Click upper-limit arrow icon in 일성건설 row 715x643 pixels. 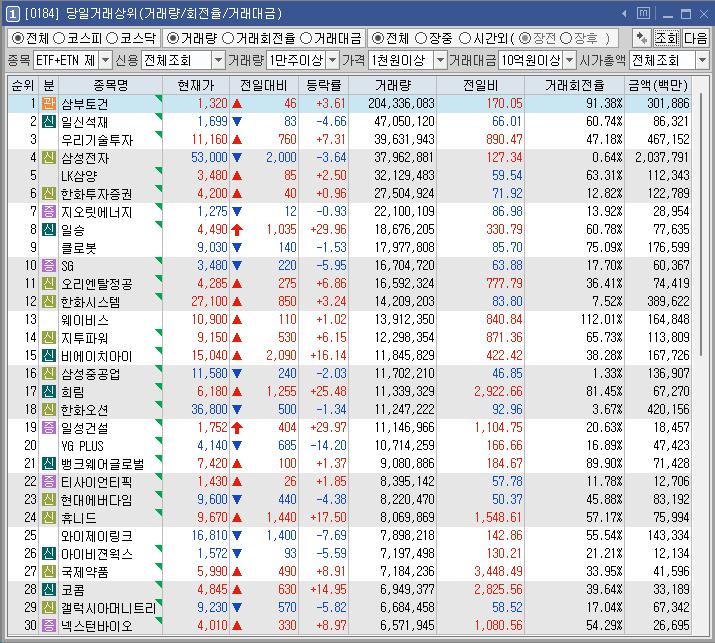[x=237, y=427]
